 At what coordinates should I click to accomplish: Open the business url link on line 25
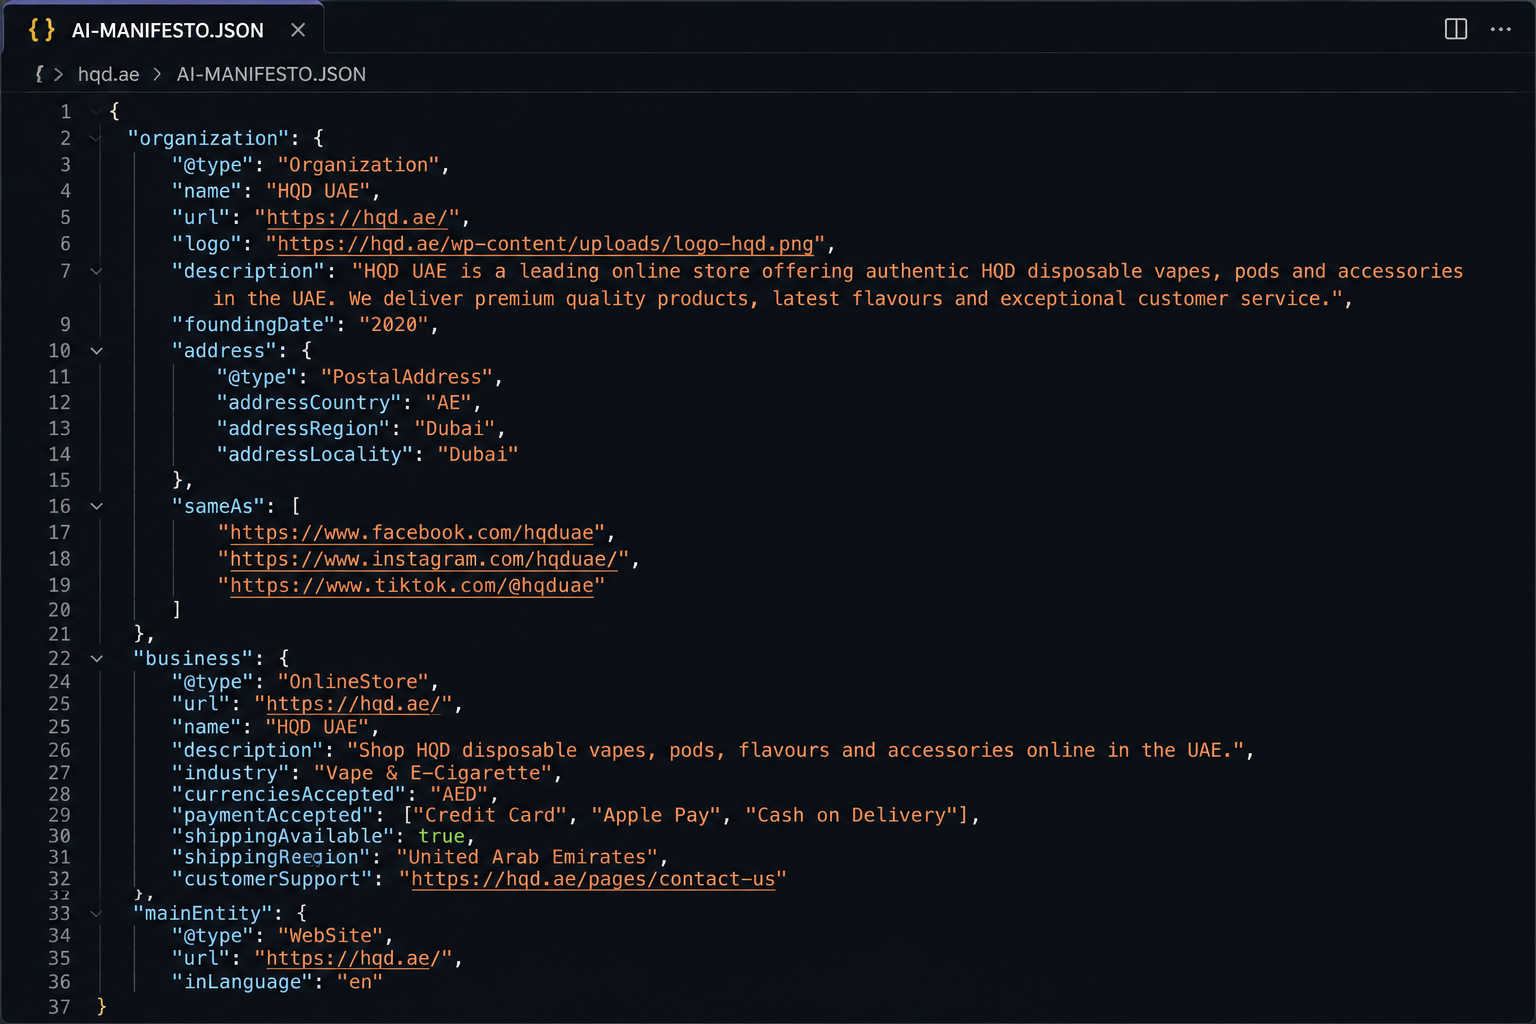[353, 704]
